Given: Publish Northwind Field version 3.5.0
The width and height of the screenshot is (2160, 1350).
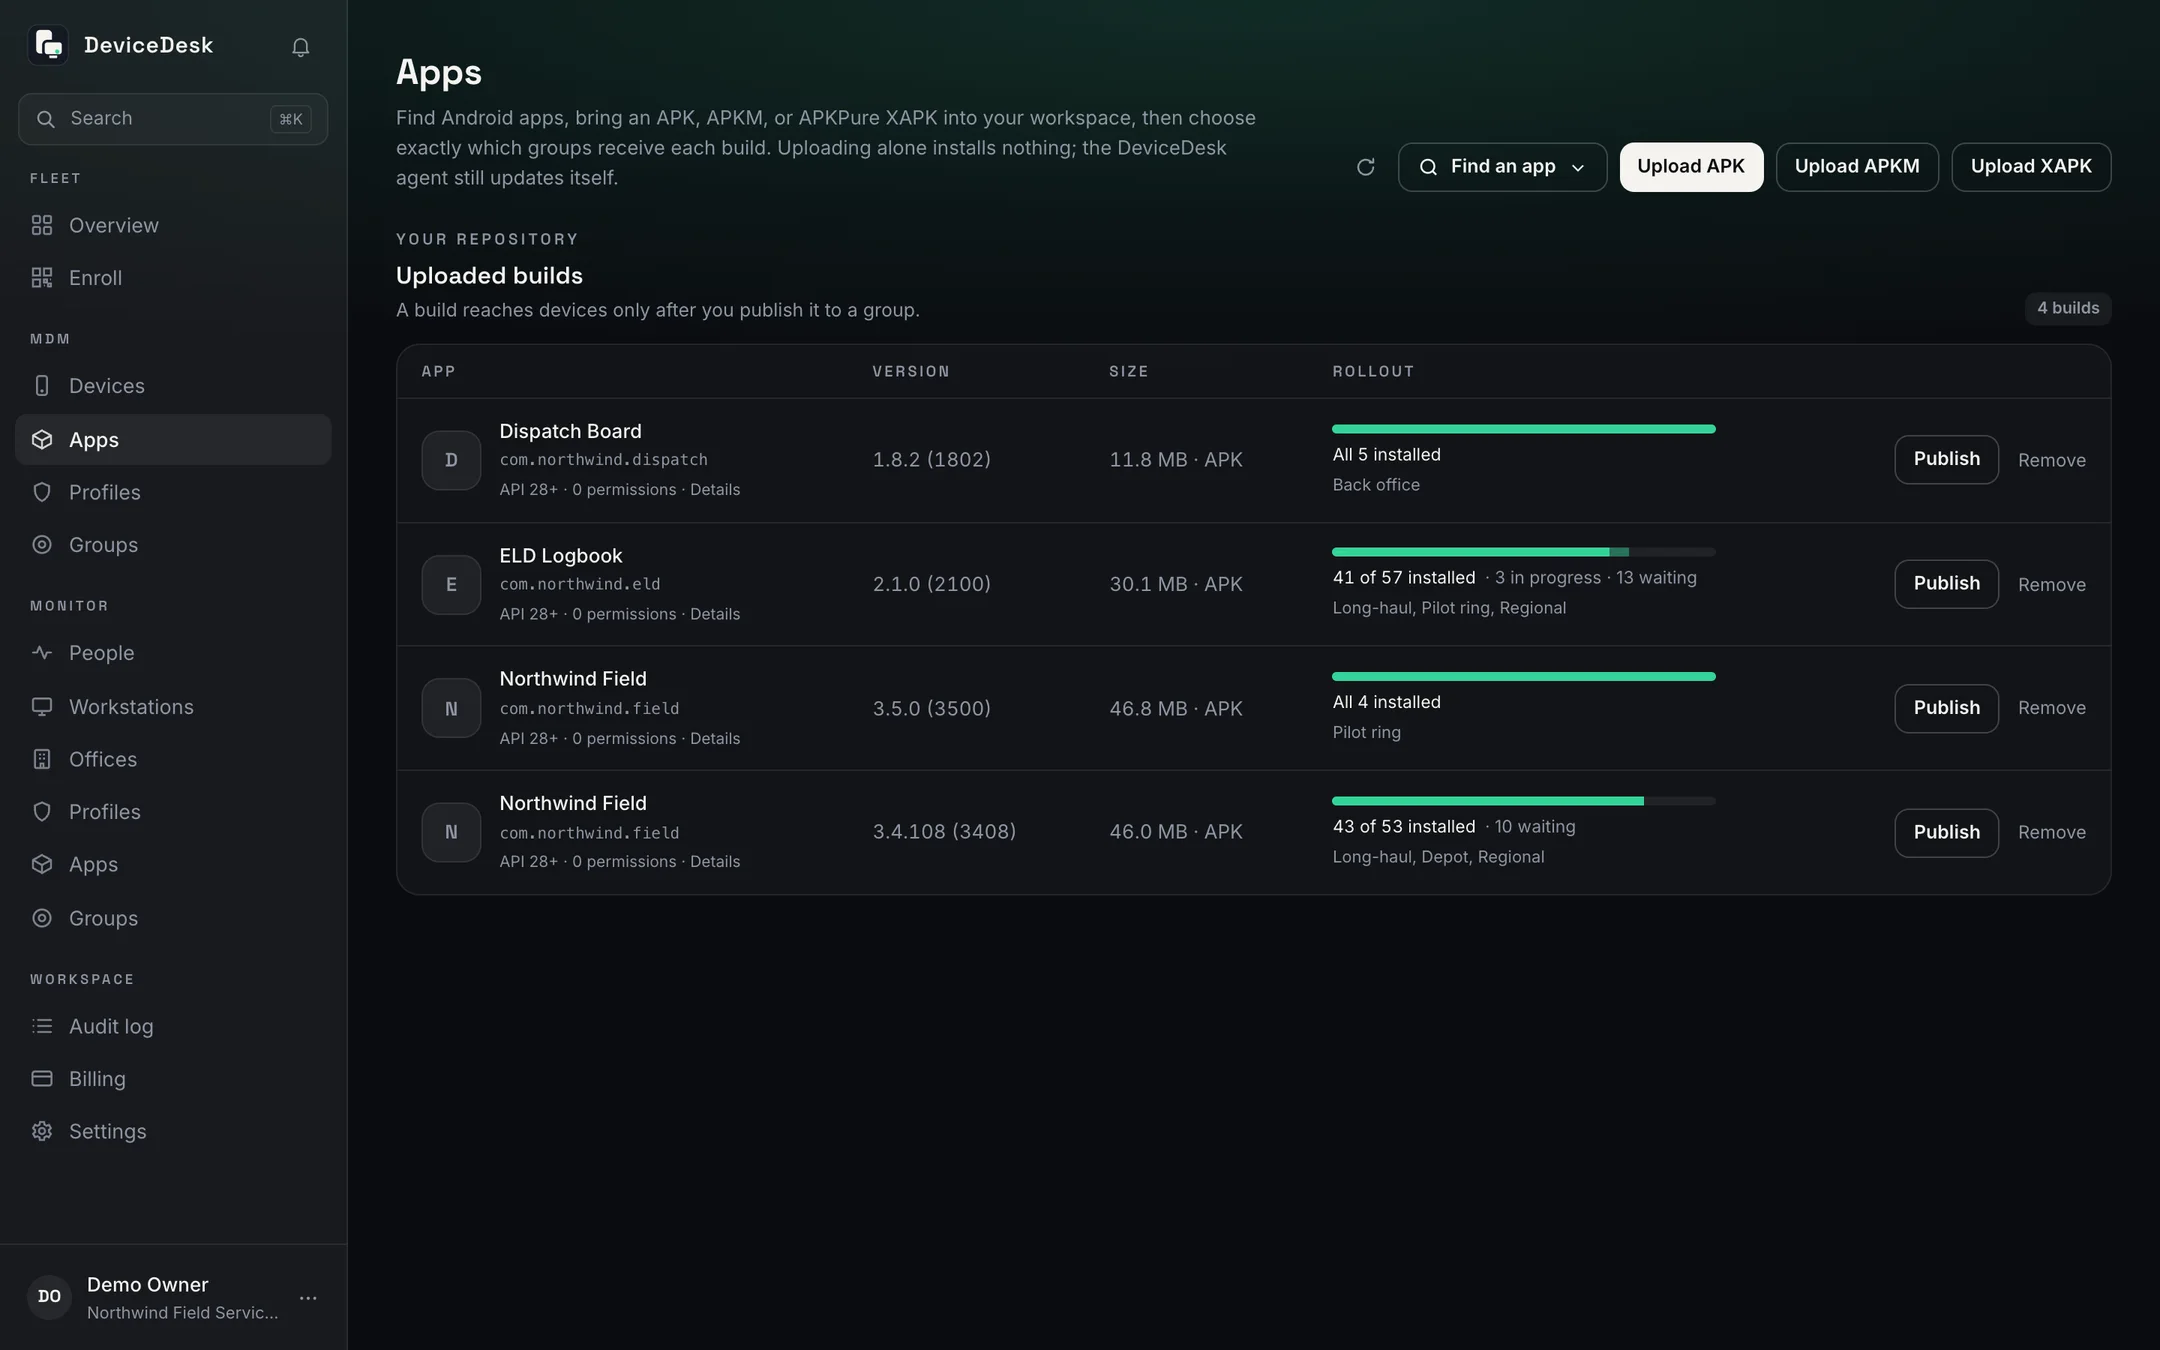Looking at the screenshot, I should tap(1946, 708).
